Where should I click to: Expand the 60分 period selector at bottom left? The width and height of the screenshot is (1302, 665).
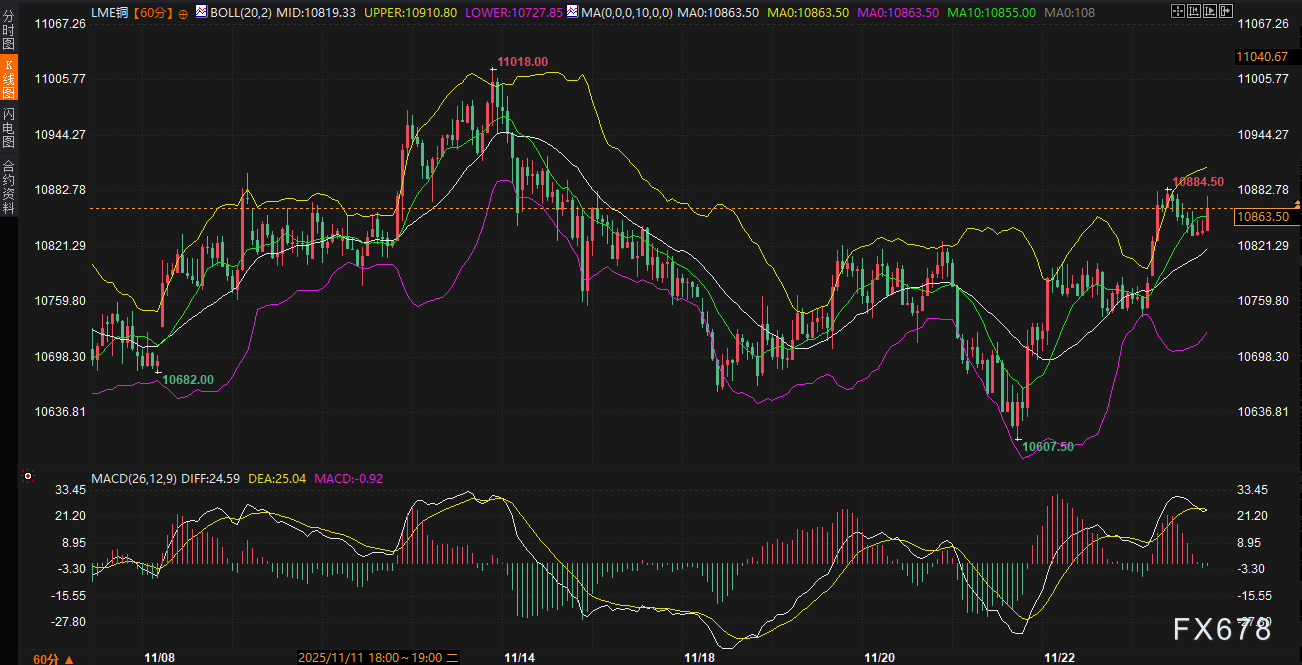click(x=46, y=659)
